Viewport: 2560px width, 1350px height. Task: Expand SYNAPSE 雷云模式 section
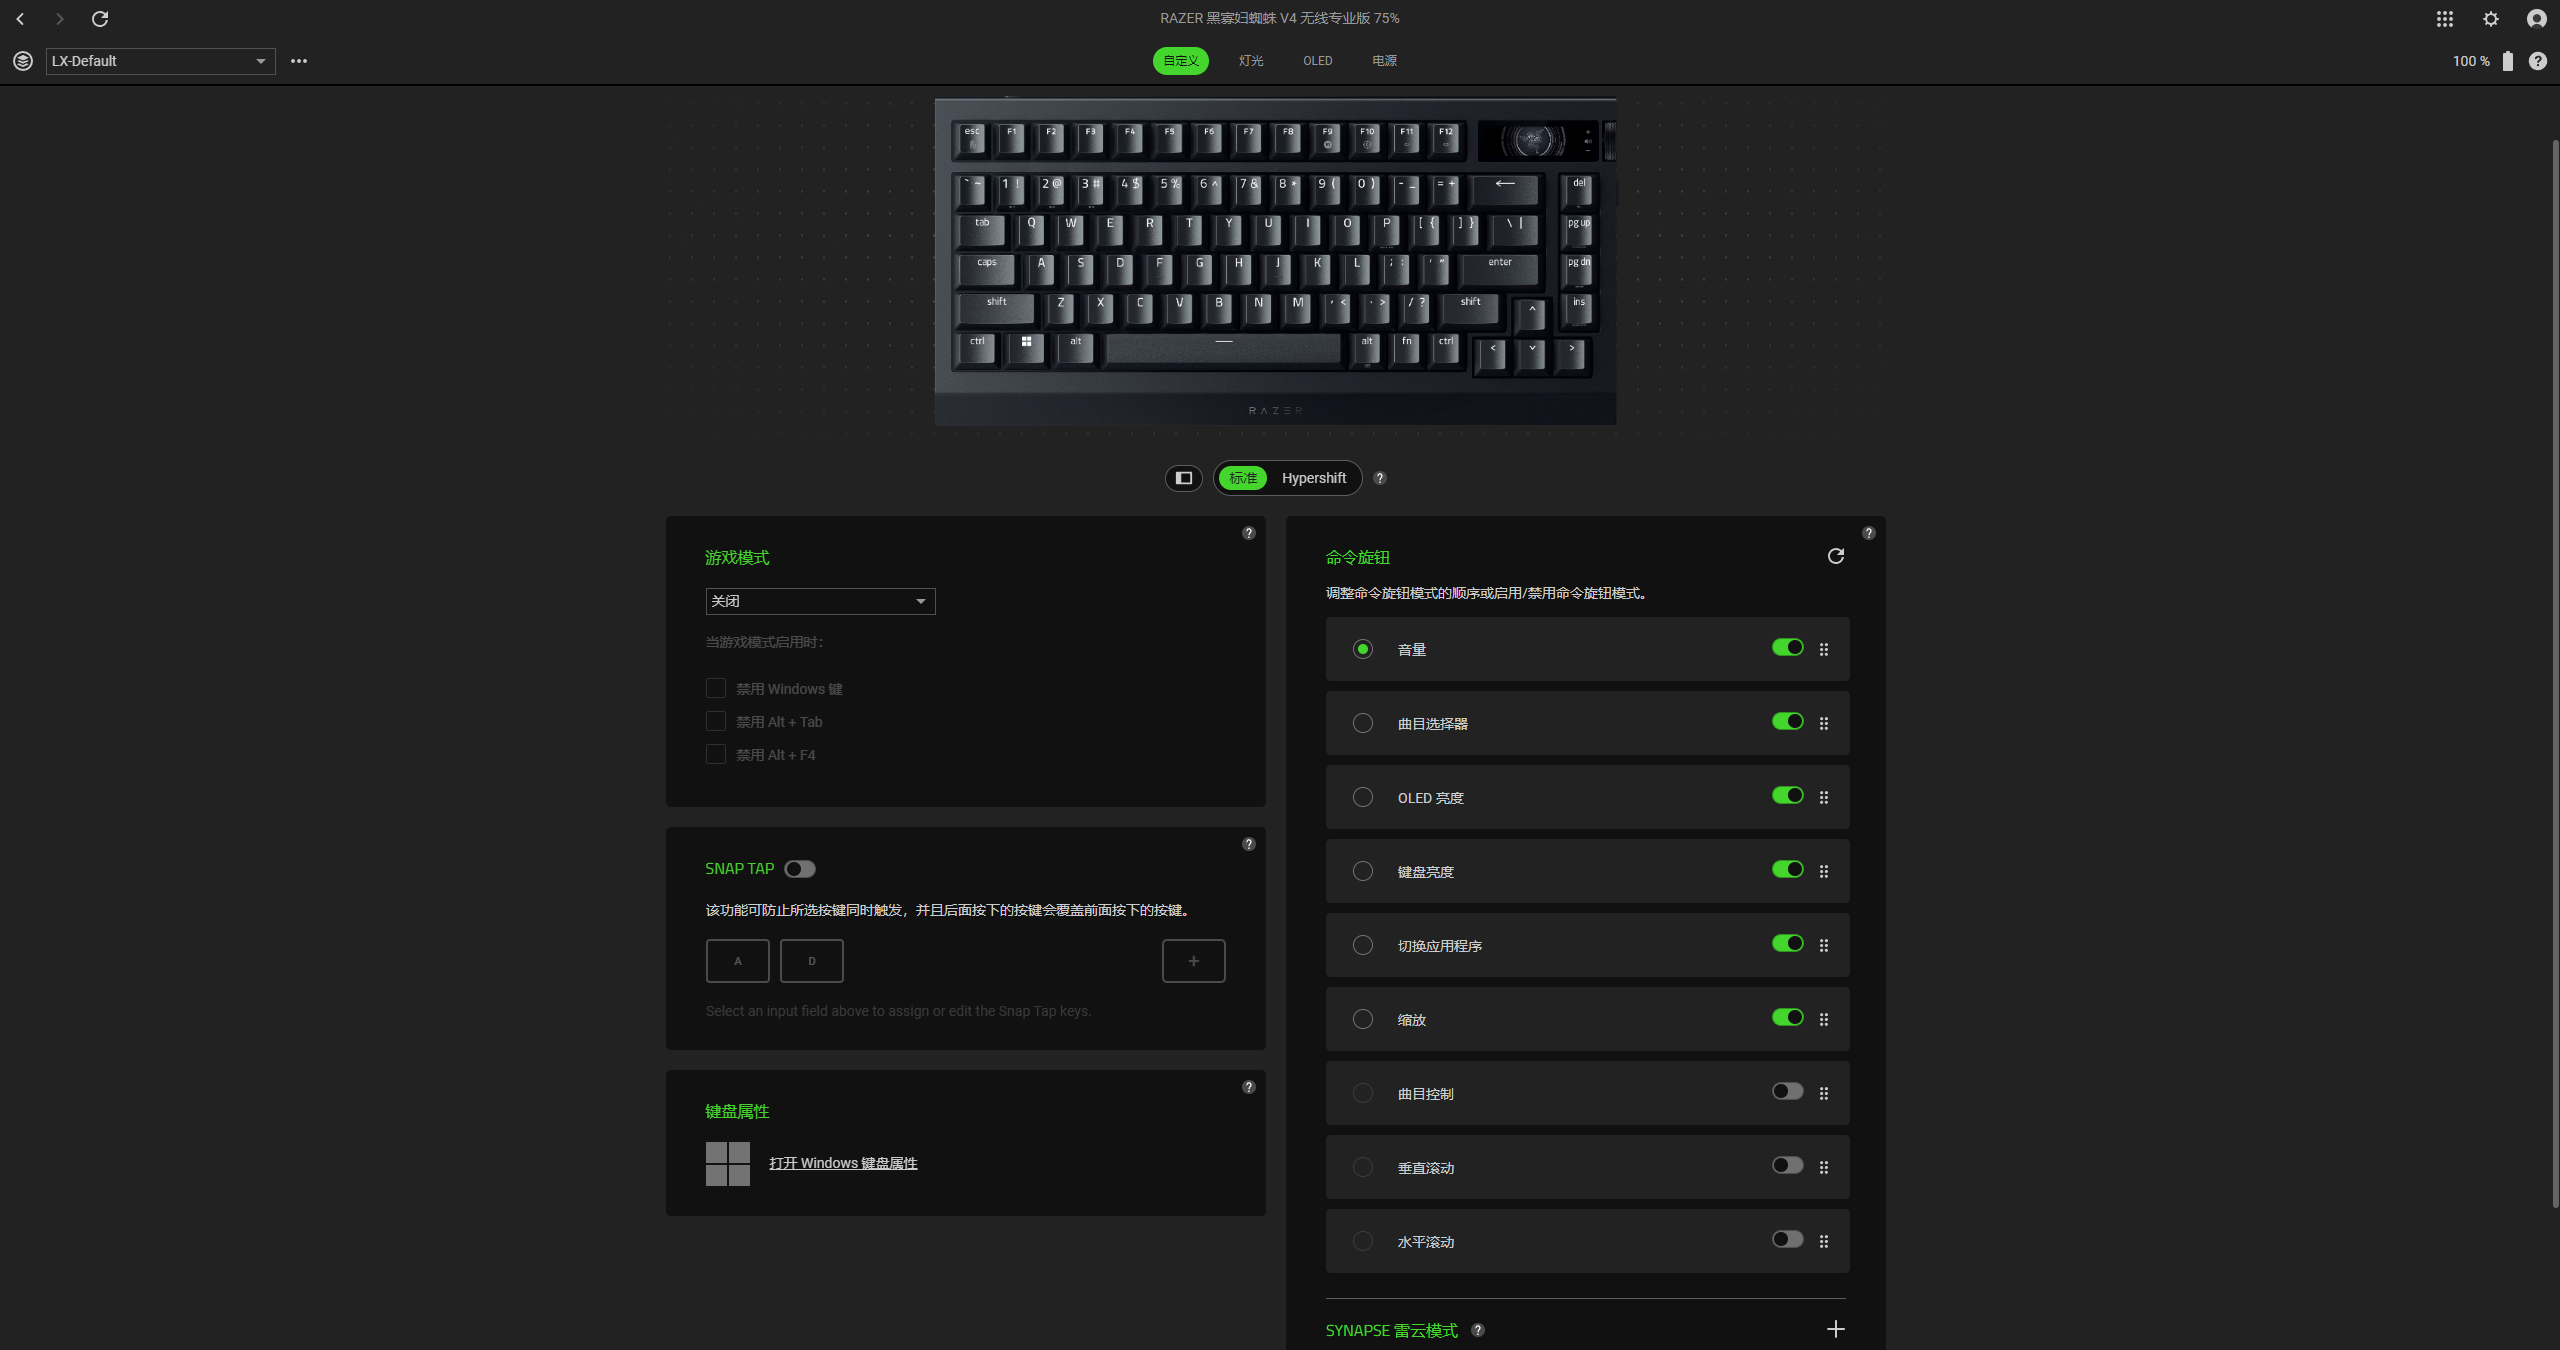click(x=1835, y=1329)
